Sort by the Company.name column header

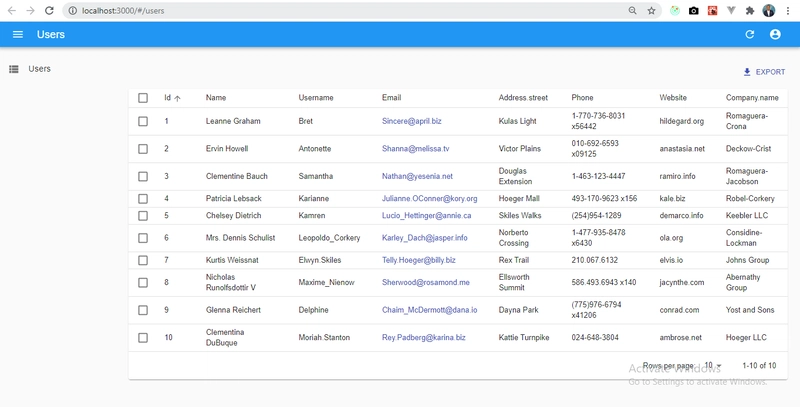coord(752,97)
